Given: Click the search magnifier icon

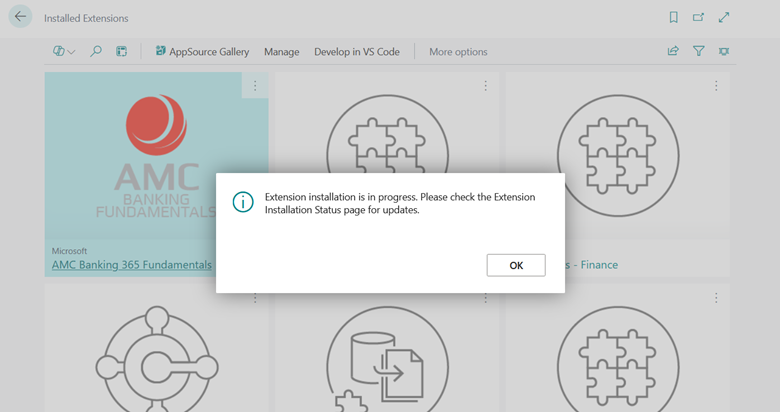Looking at the screenshot, I should (96, 51).
